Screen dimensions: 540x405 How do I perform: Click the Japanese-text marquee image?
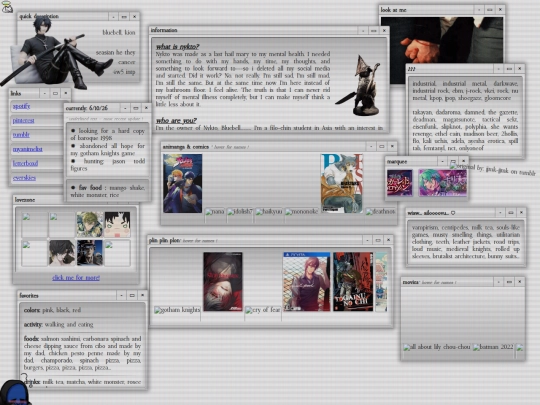coord(399,183)
